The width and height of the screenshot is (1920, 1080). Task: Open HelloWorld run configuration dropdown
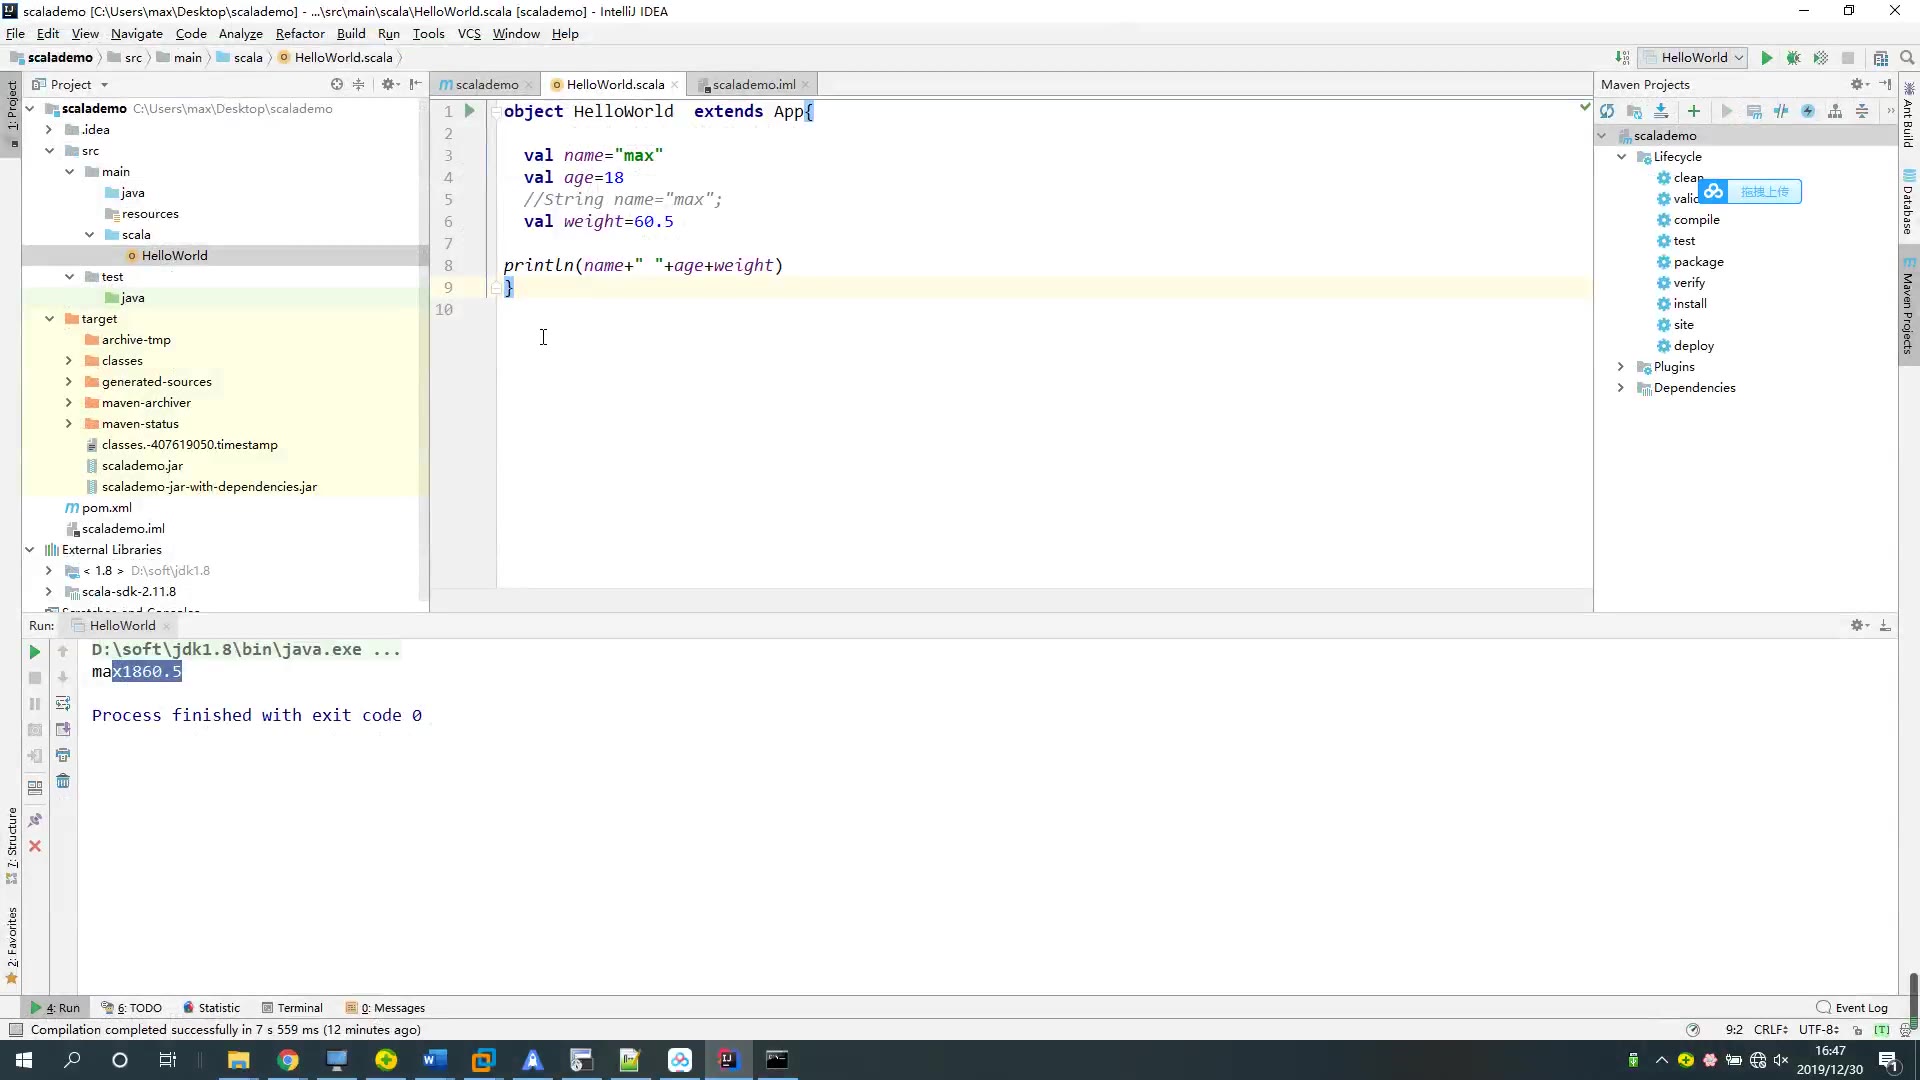[1692, 58]
